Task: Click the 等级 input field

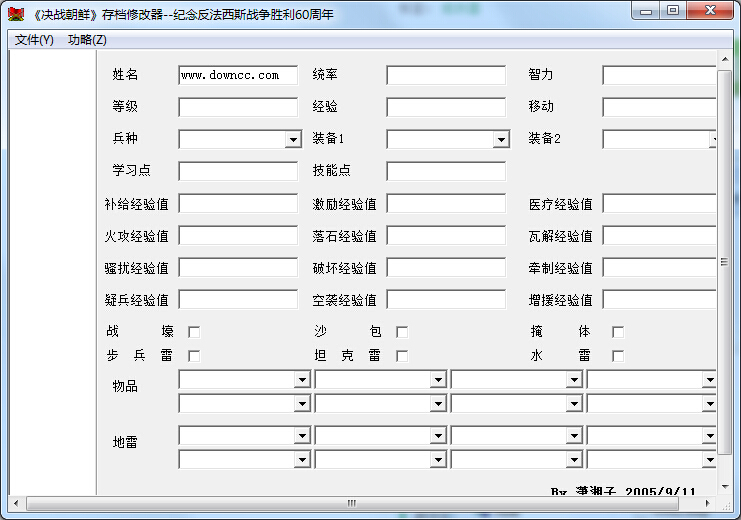Action: (238, 107)
